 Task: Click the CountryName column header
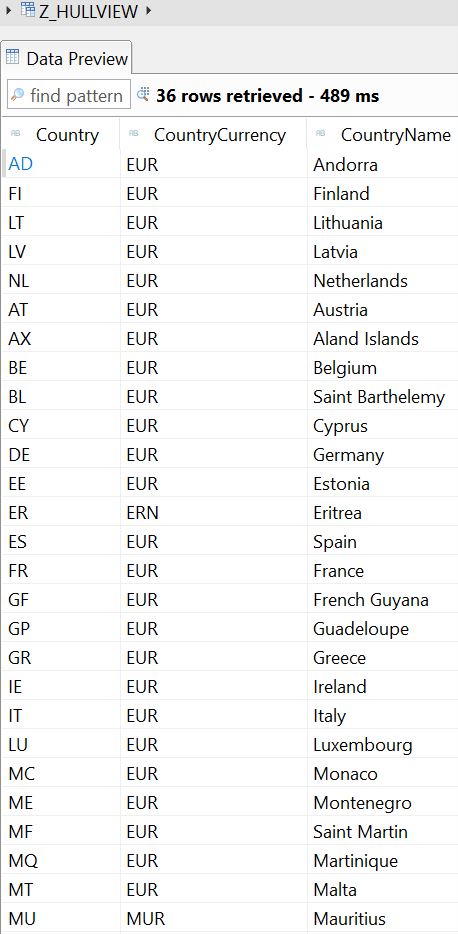click(x=382, y=135)
